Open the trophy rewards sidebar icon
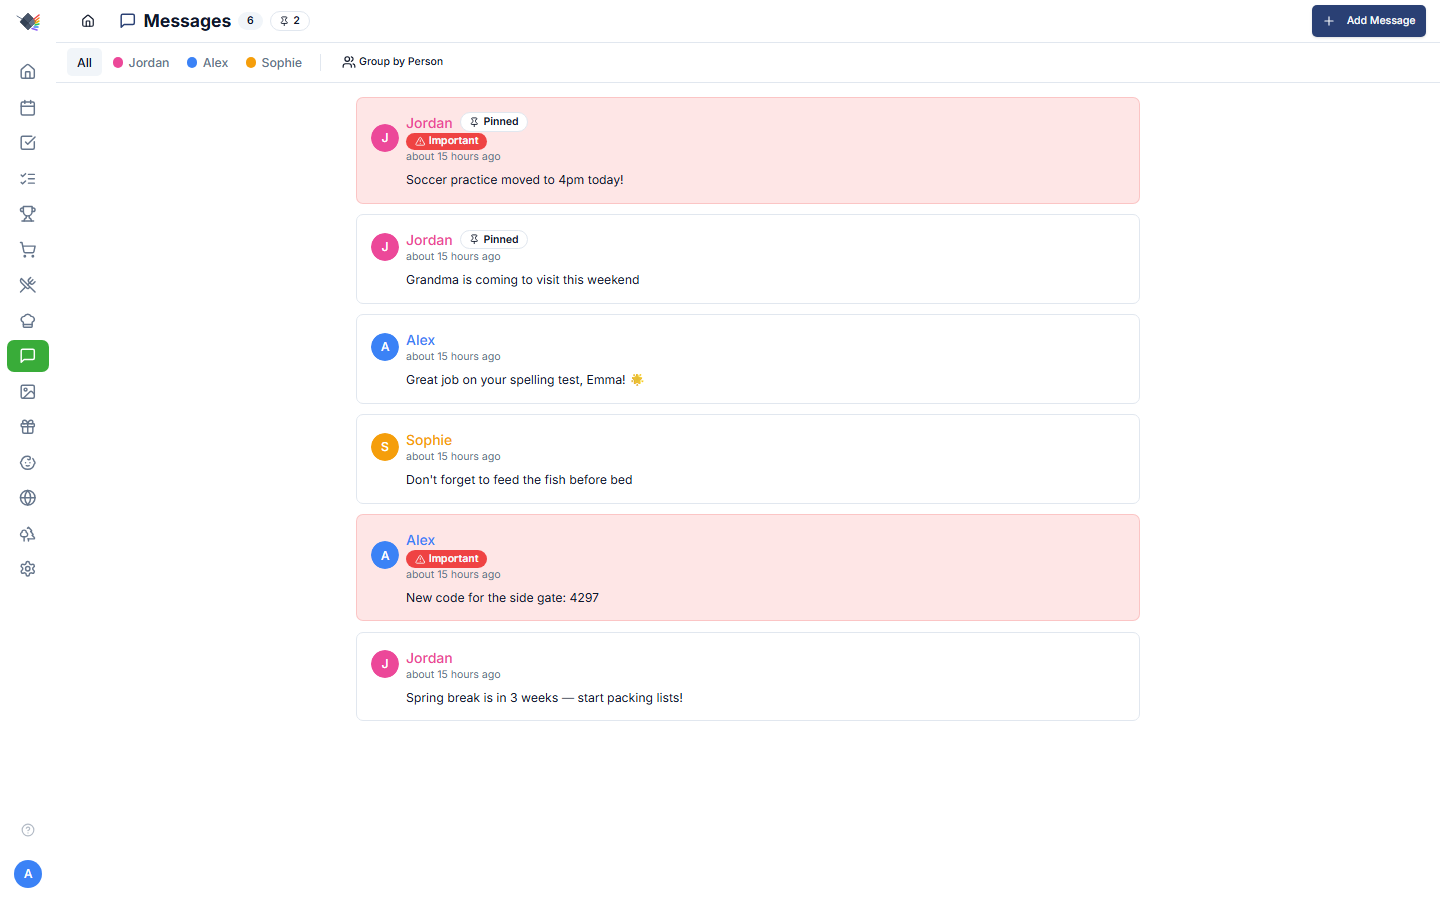1440x900 pixels. [x=28, y=214]
